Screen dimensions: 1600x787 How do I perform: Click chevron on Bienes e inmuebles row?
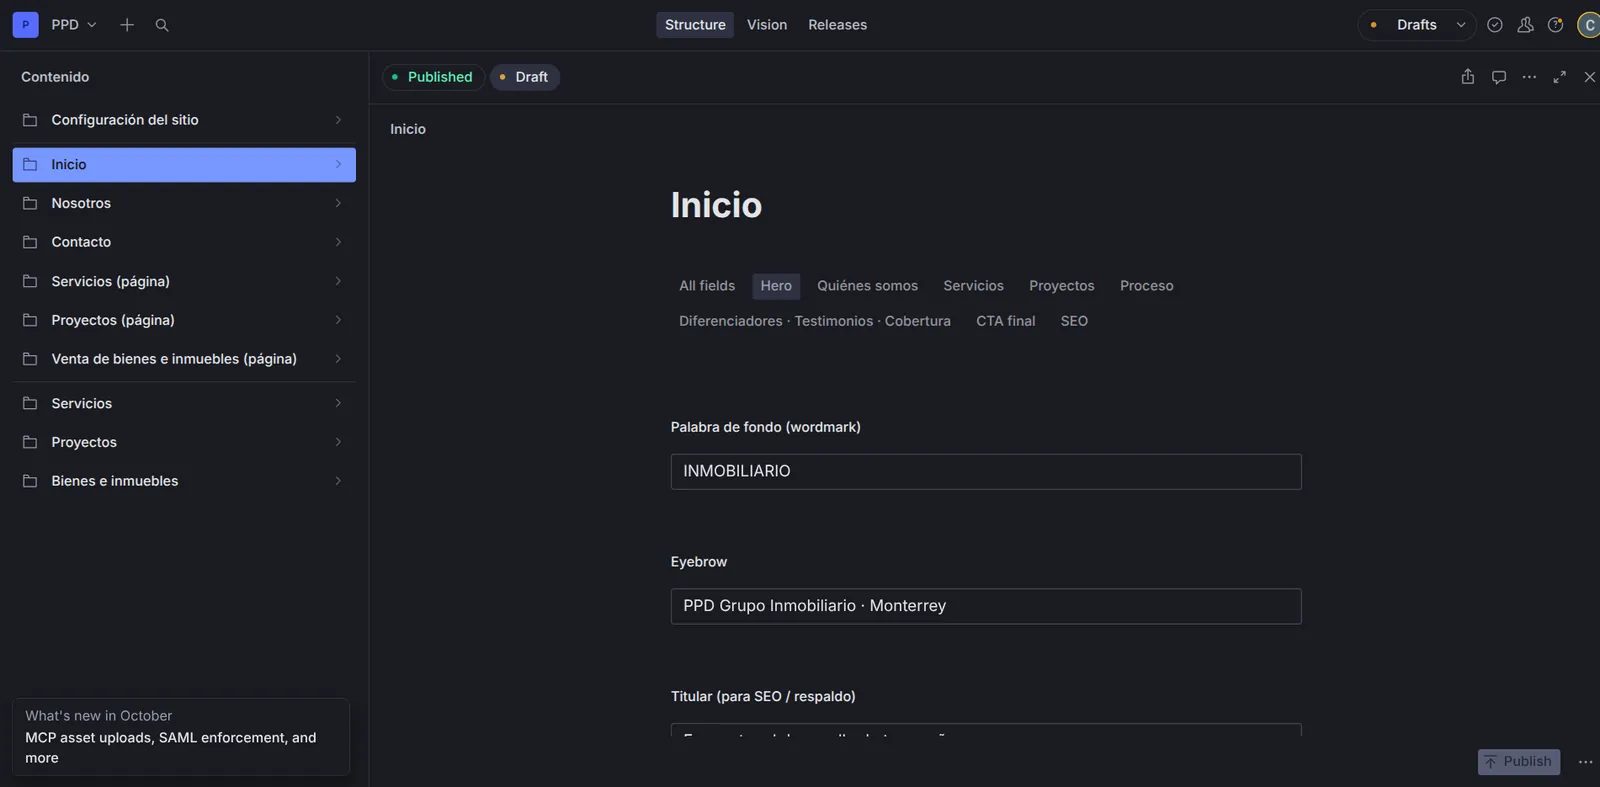tap(338, 481)
